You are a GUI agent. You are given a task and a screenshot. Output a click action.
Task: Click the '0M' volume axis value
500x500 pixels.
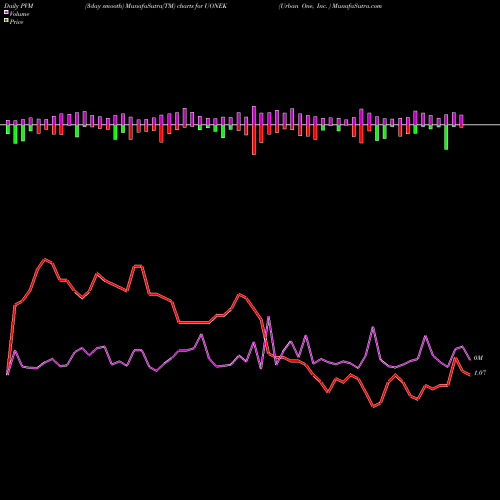[x=478, y=358]
